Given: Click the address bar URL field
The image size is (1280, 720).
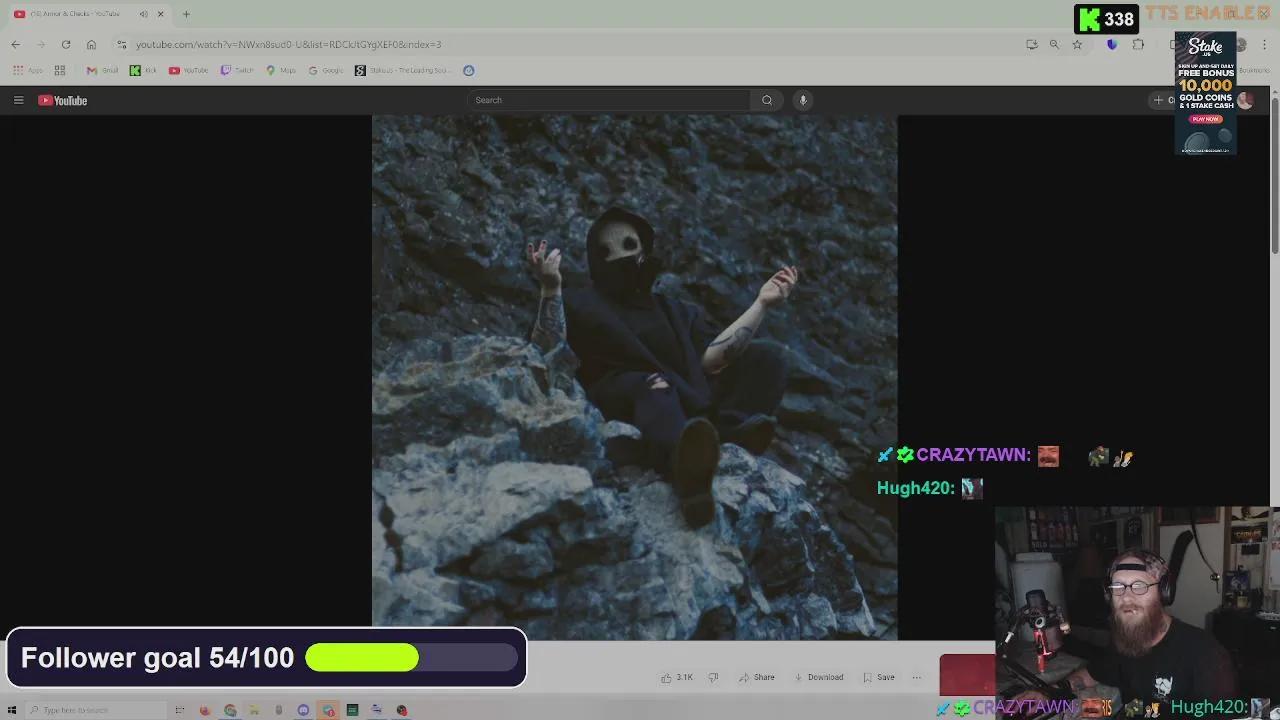Looking at the screenshot, I should [570, 44].
